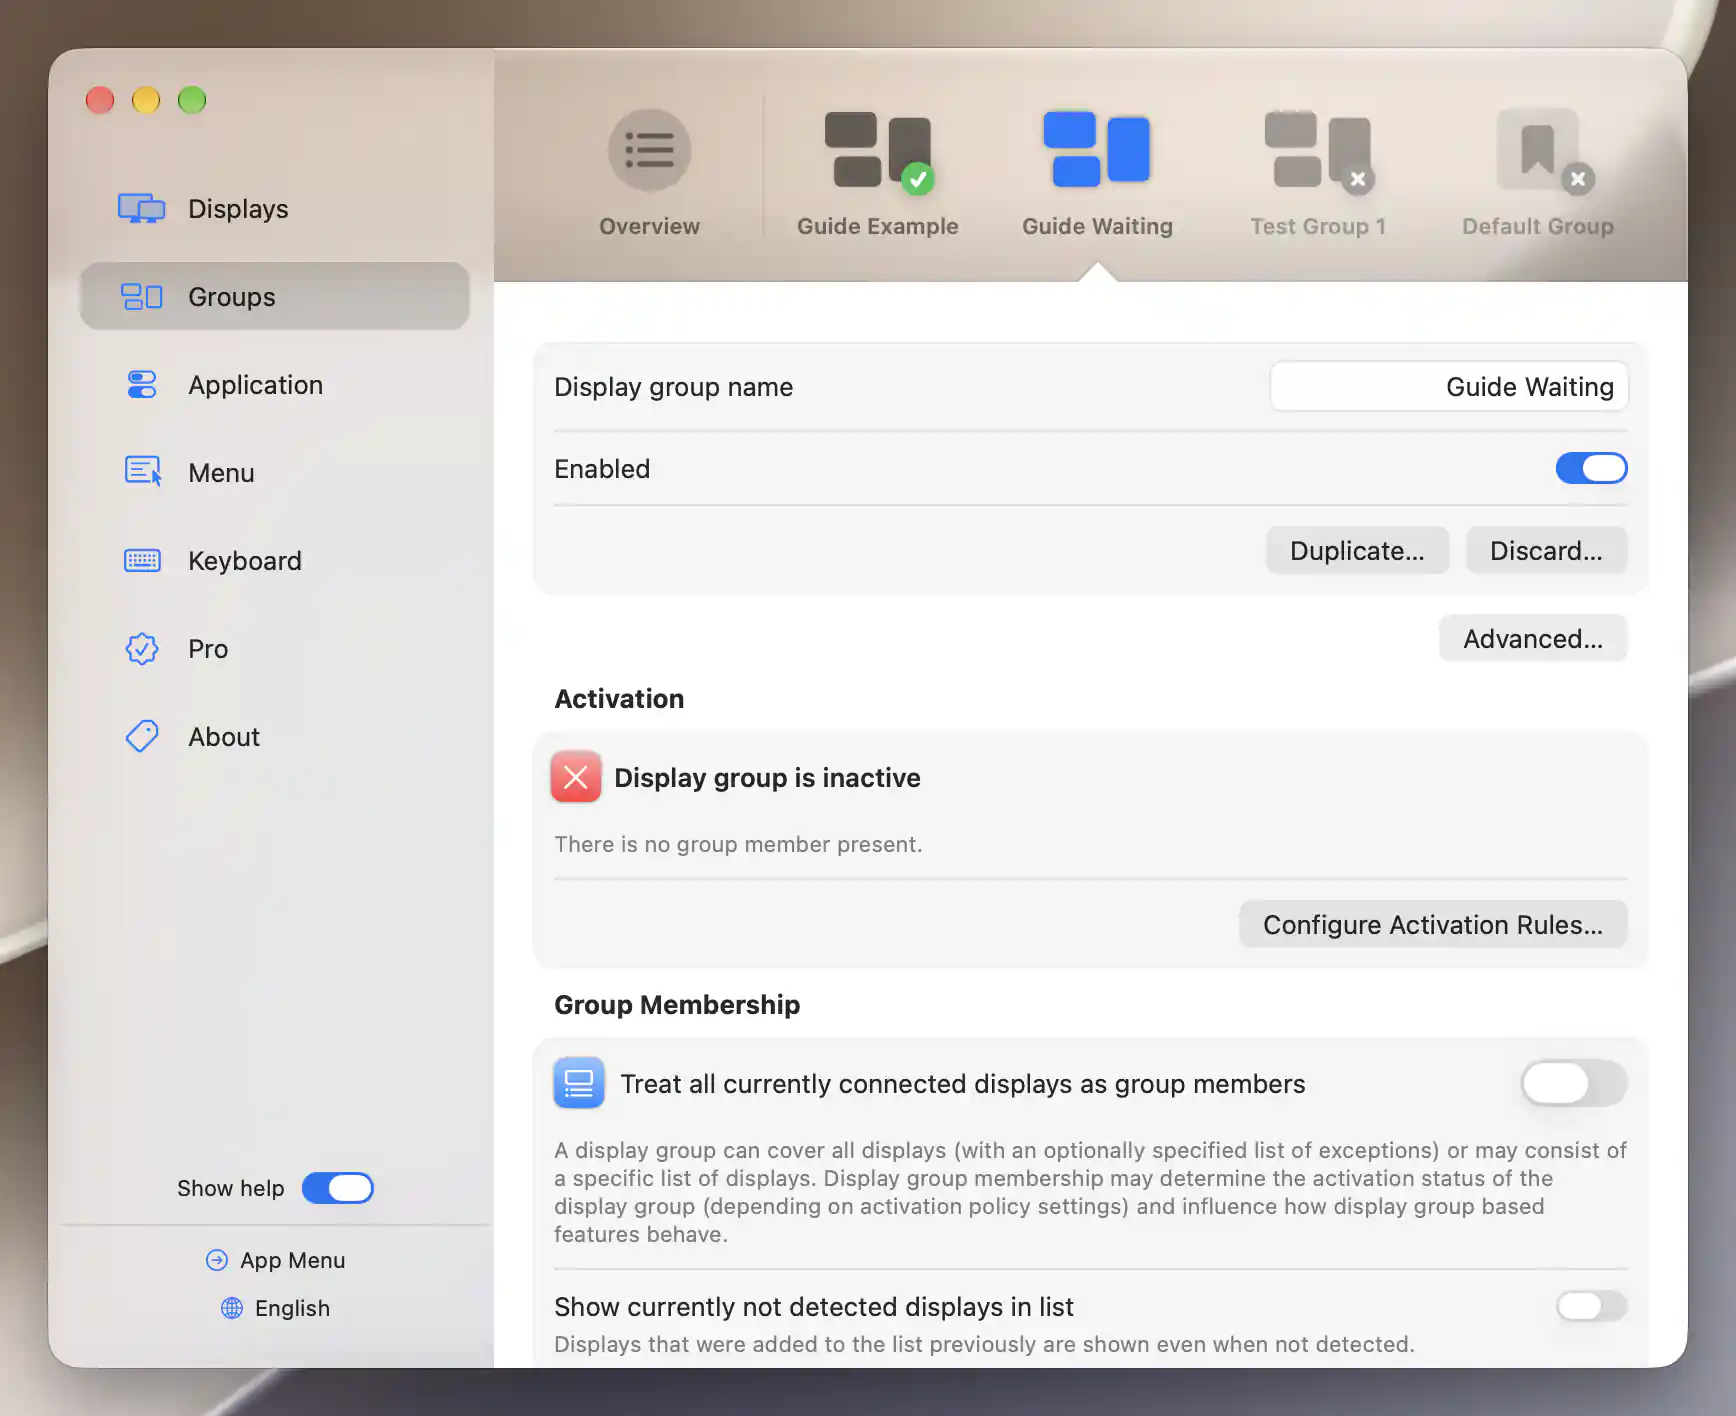The height and width of the screenshot is (1416, 1736).
Task: Click 'There is no group member present.' text
Action: point(738,844)
